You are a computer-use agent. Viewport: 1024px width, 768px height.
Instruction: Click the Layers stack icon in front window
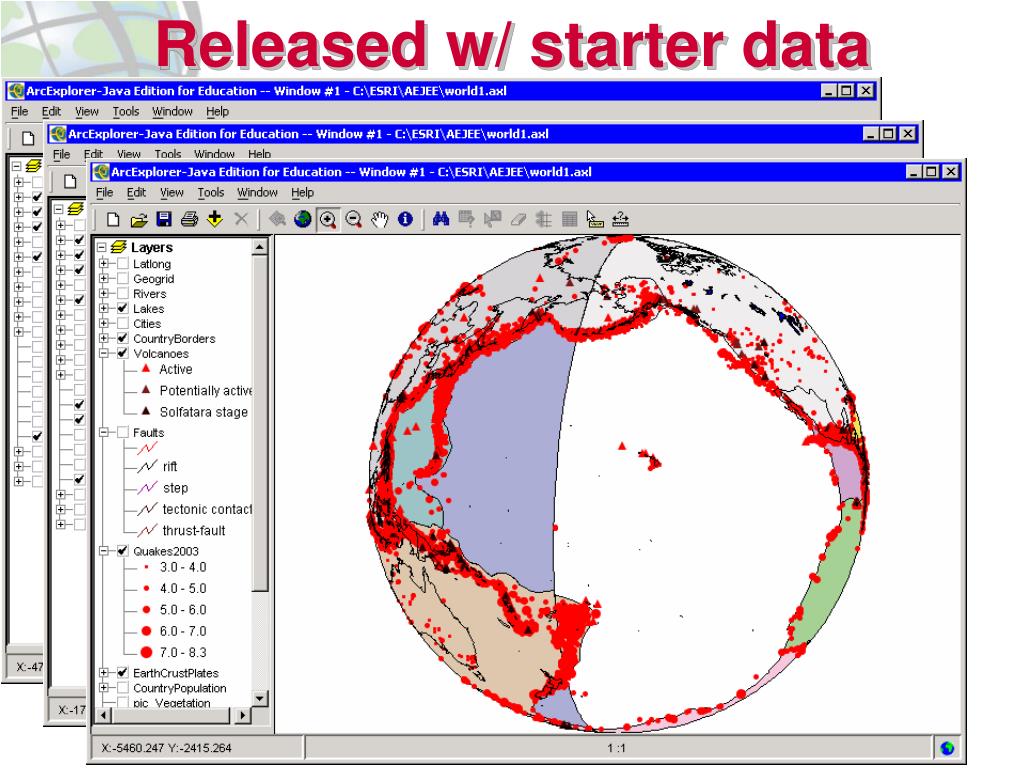pyautogui.click(x=118, y=247)
